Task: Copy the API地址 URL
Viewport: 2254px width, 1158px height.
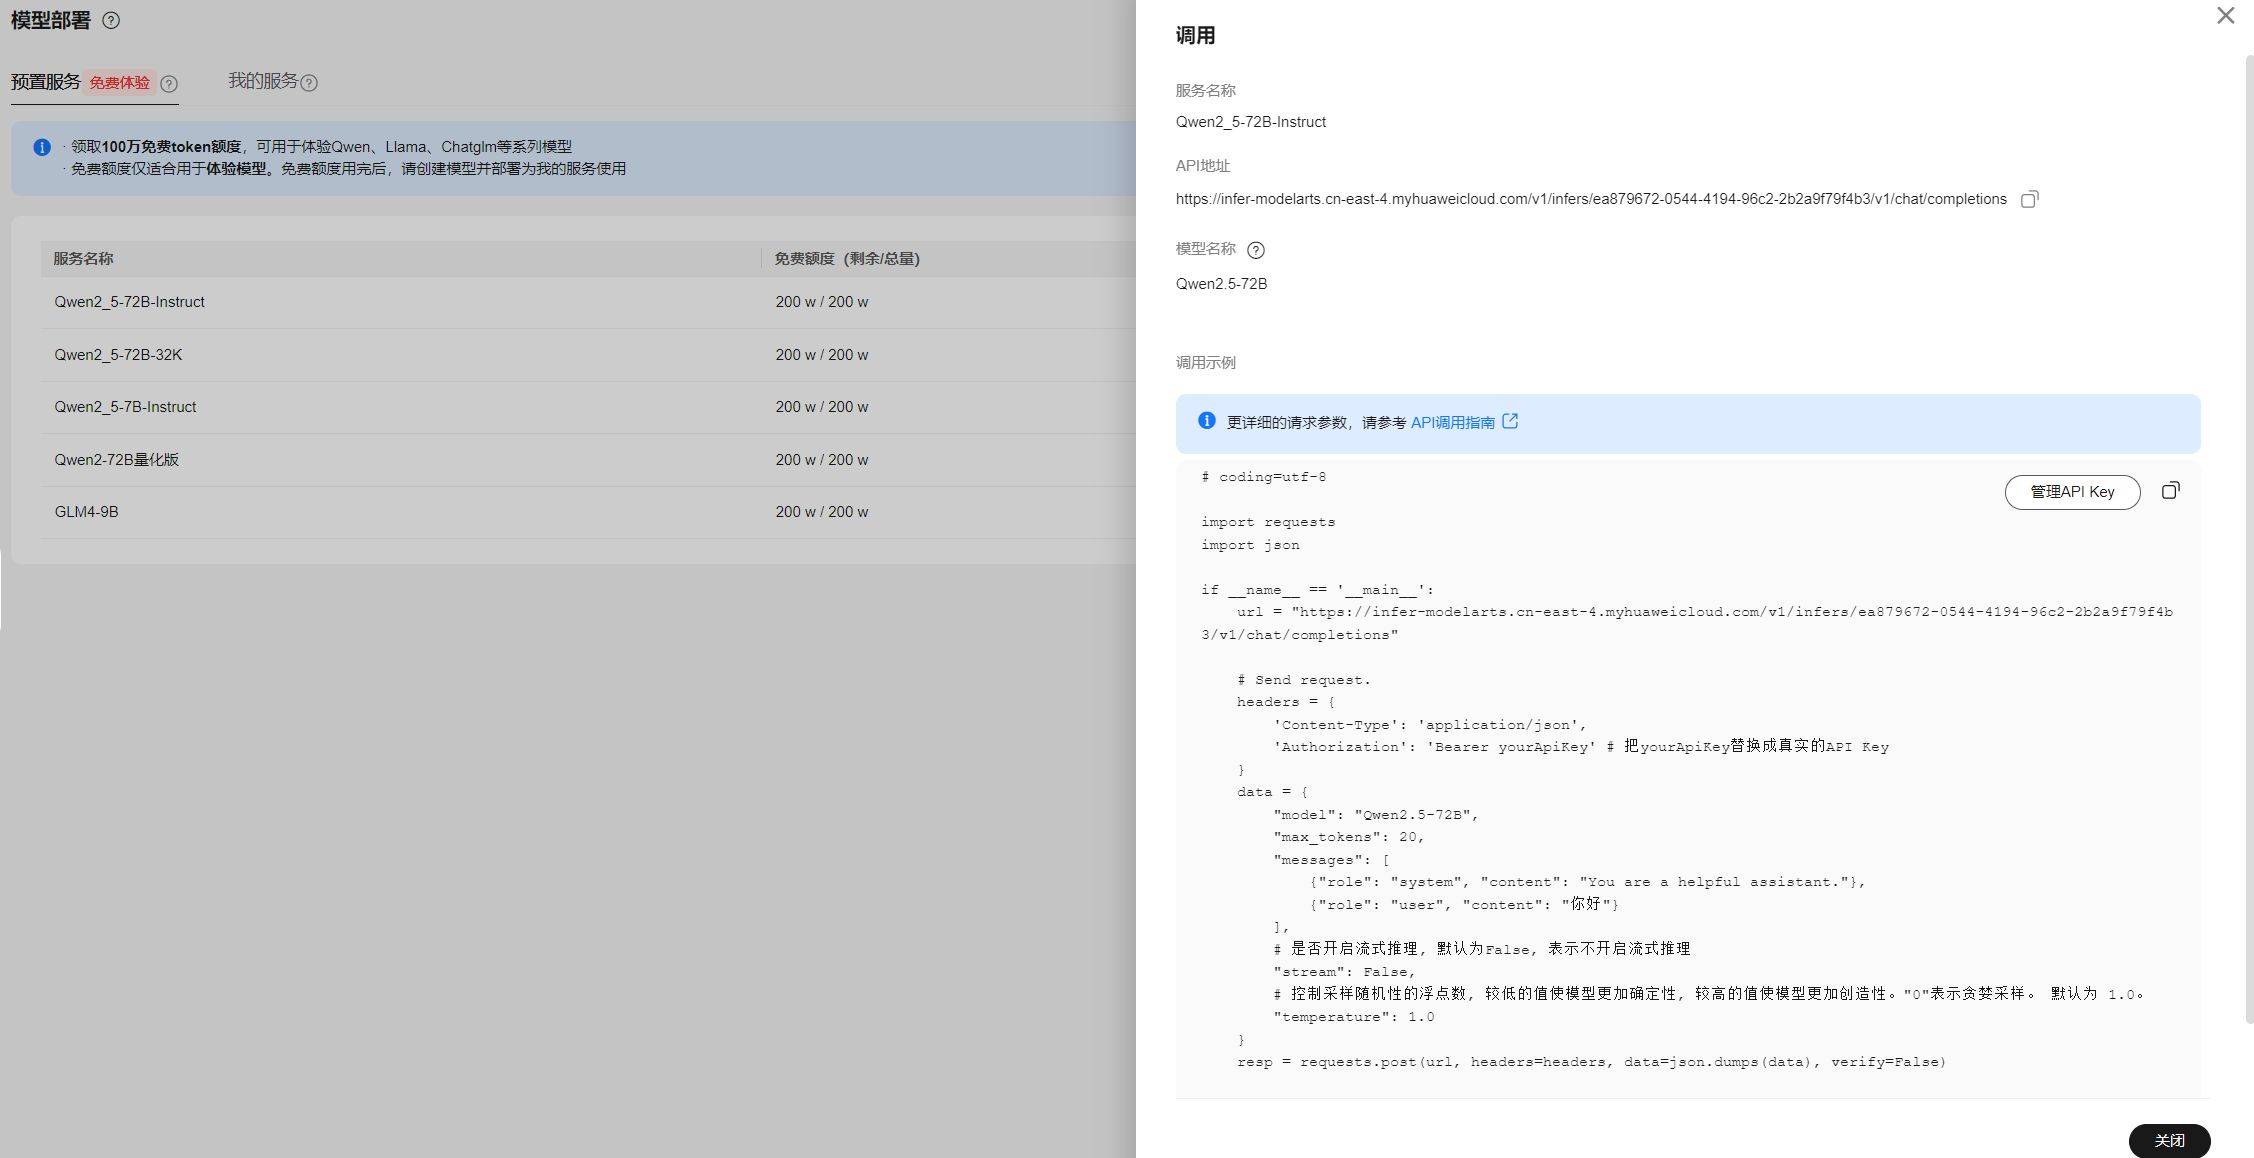Action: (x=2029, y=199)
